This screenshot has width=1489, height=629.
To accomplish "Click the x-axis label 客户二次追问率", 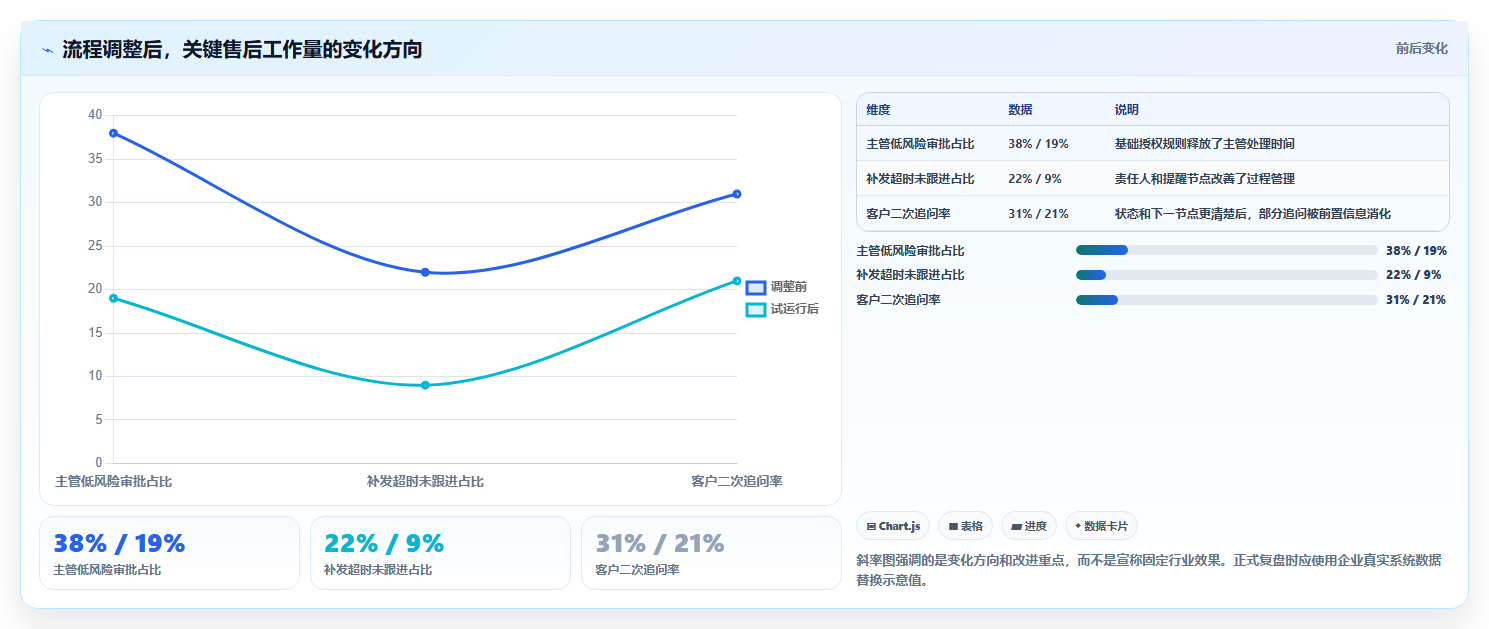I will (x=737, y=482).
